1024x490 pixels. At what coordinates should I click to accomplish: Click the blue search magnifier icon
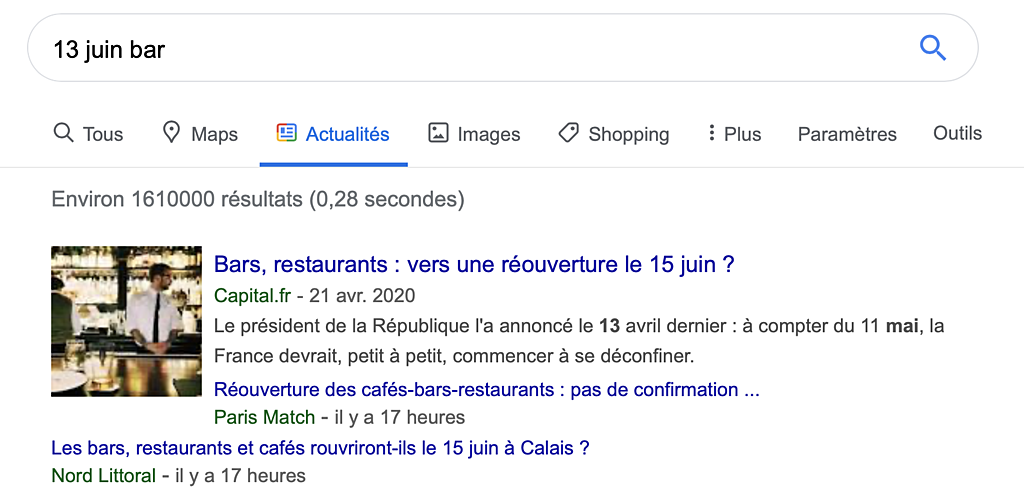932,48
